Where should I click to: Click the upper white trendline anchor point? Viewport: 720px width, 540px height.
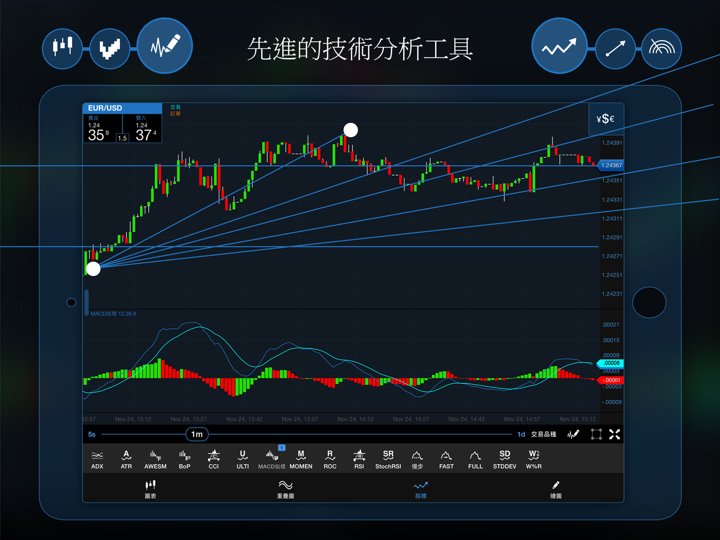coord(350,130)
